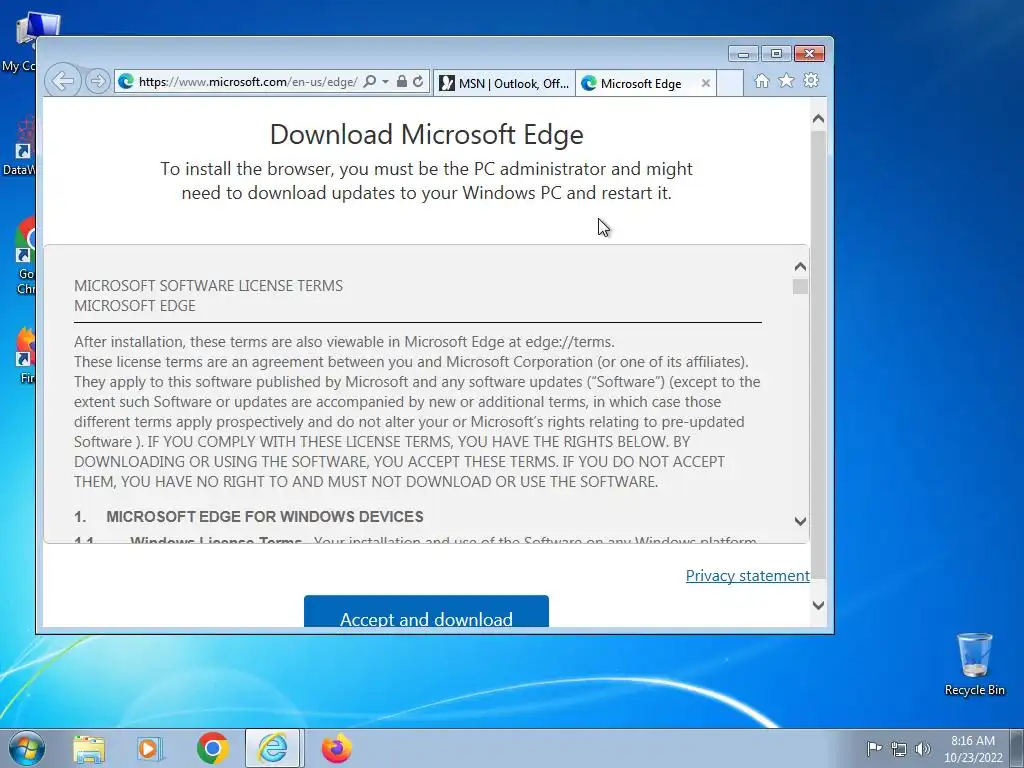
Task: Click the main page scrollbar thumb
Action: (x=818, y=356)
